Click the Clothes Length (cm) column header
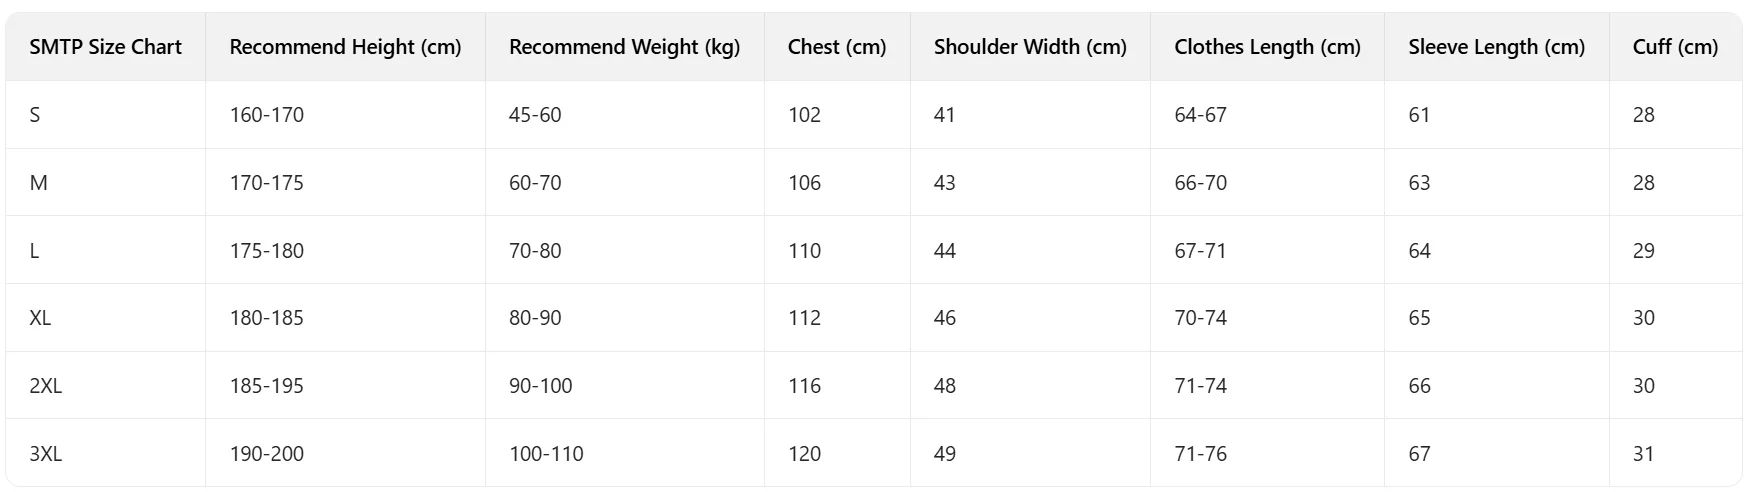This screenshot has height=492, width=1749. coord(1267,47)
